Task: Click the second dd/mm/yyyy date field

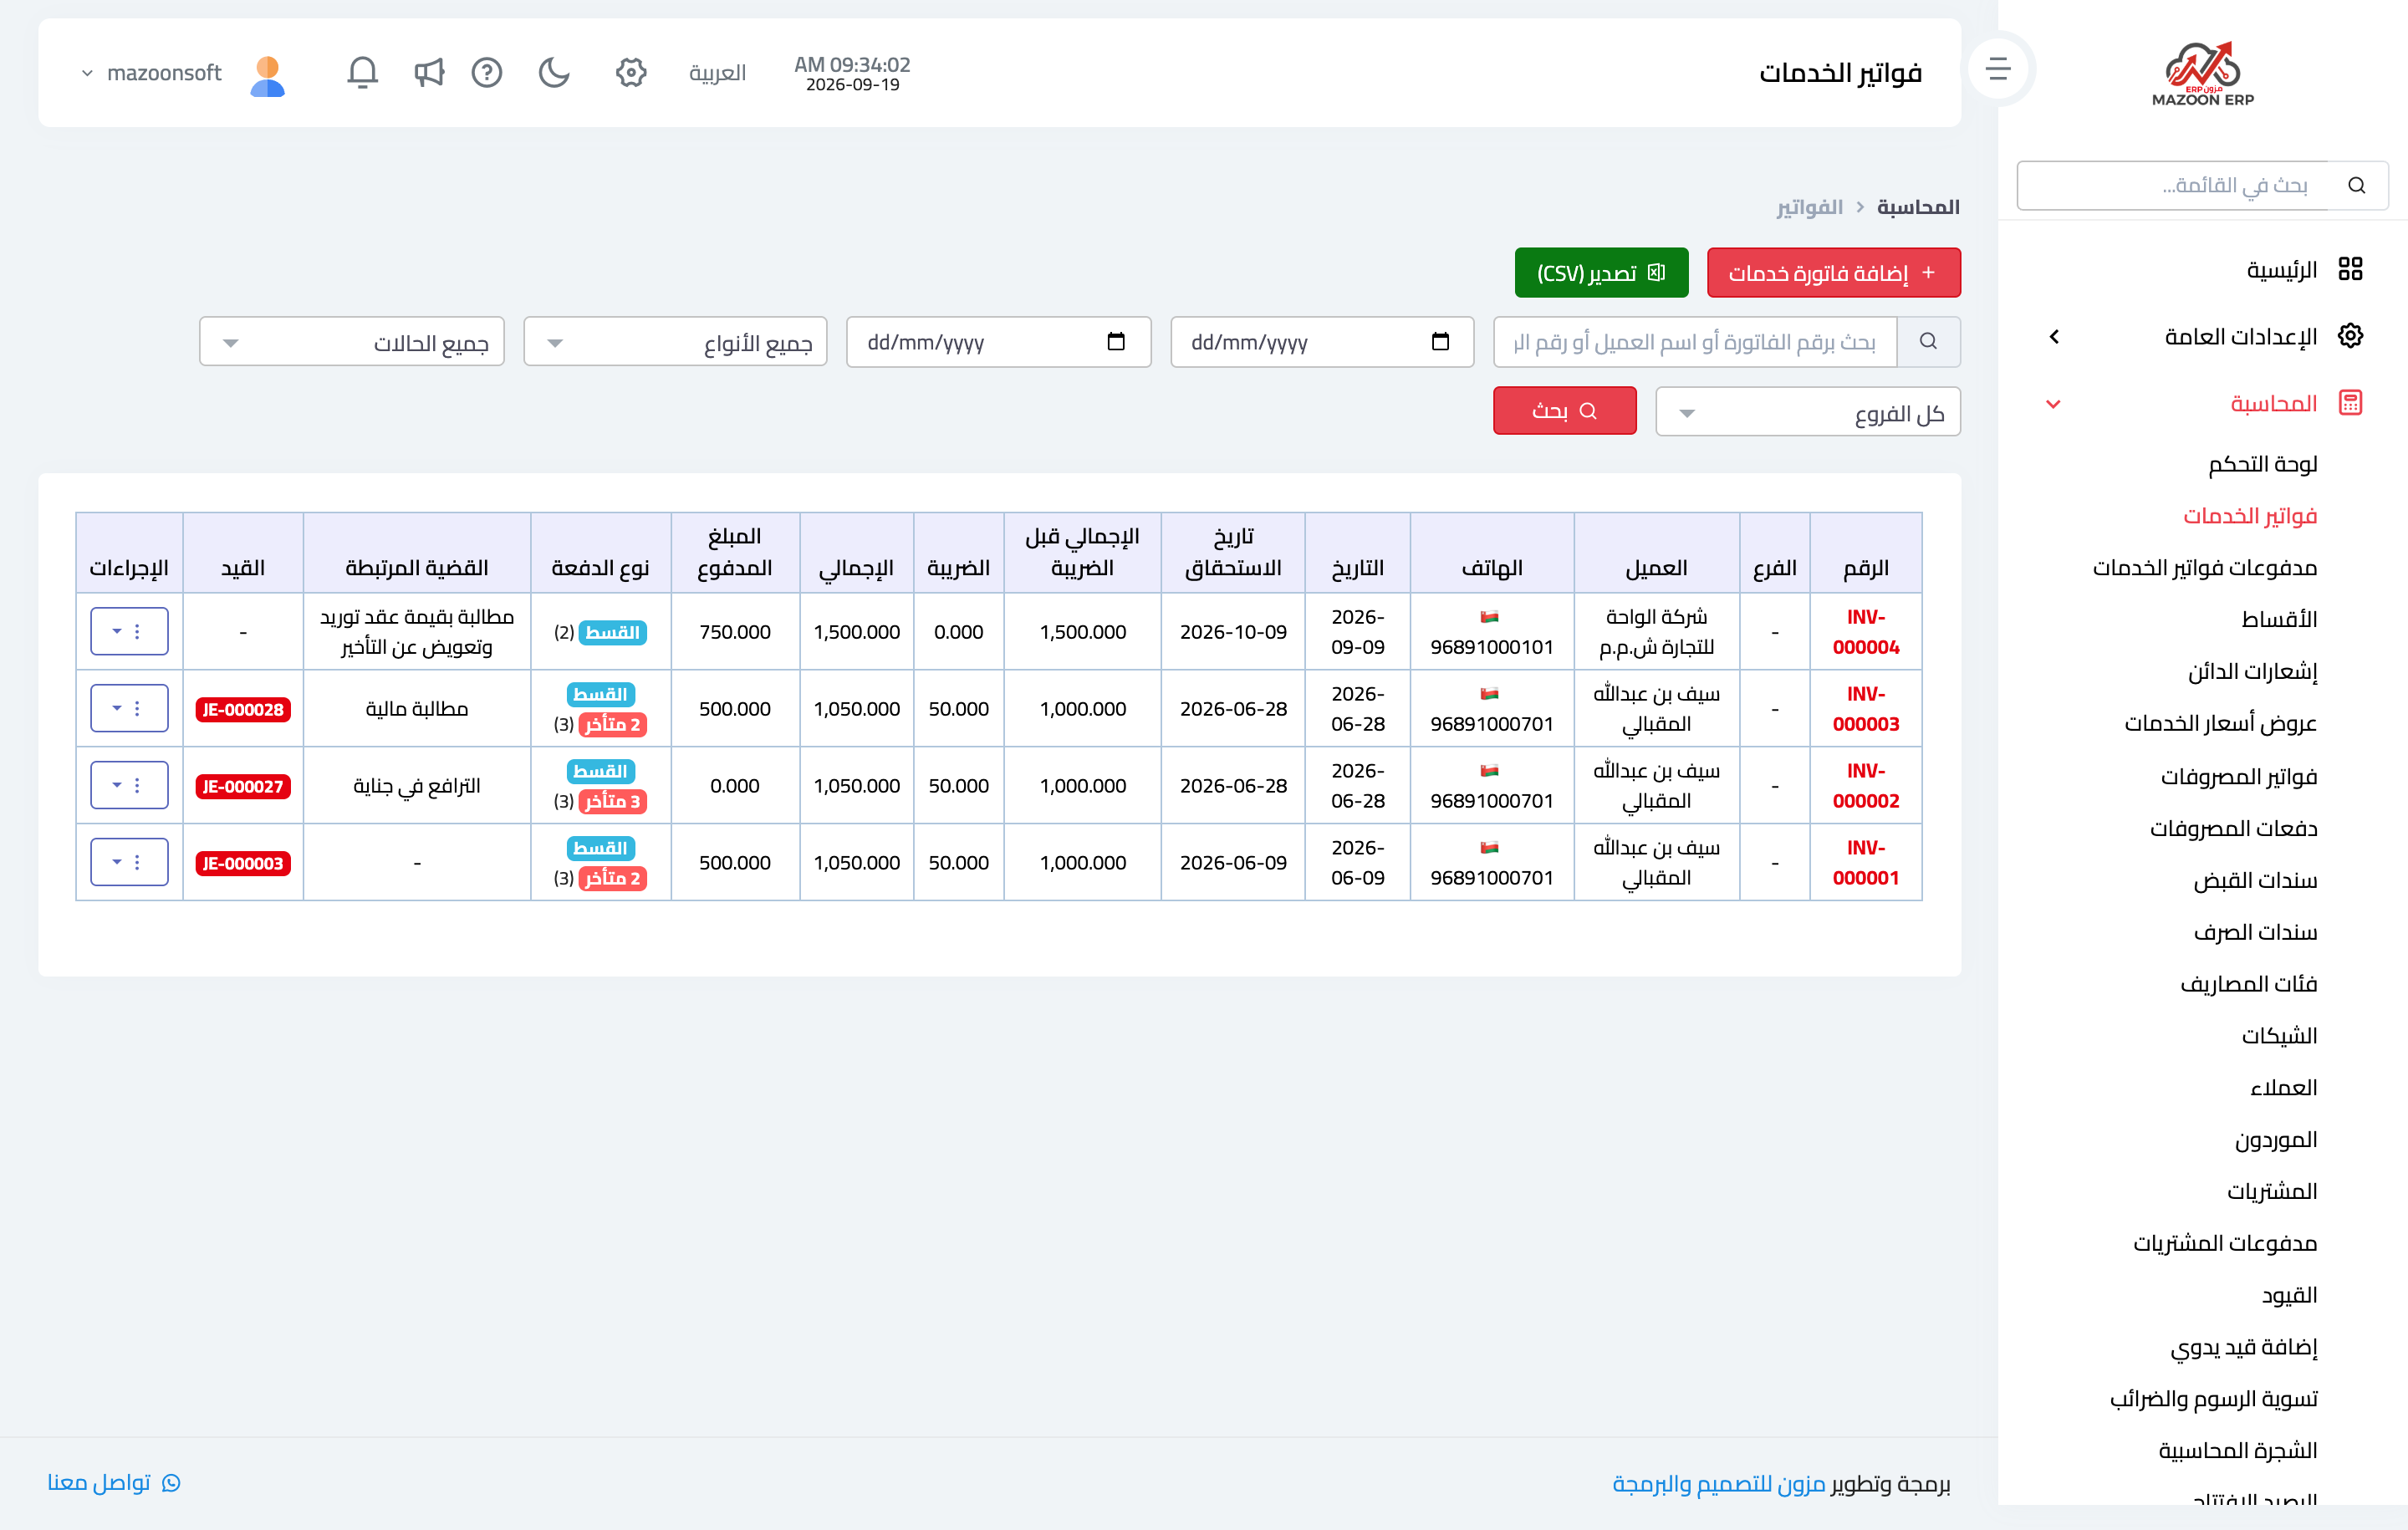Action: point(998,342)
